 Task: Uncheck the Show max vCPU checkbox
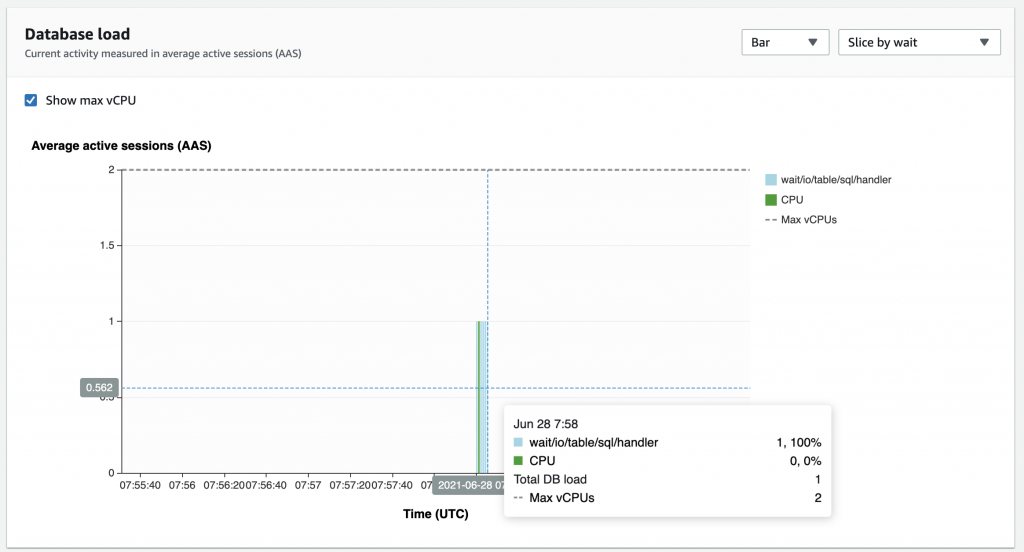tap(31, 100)
